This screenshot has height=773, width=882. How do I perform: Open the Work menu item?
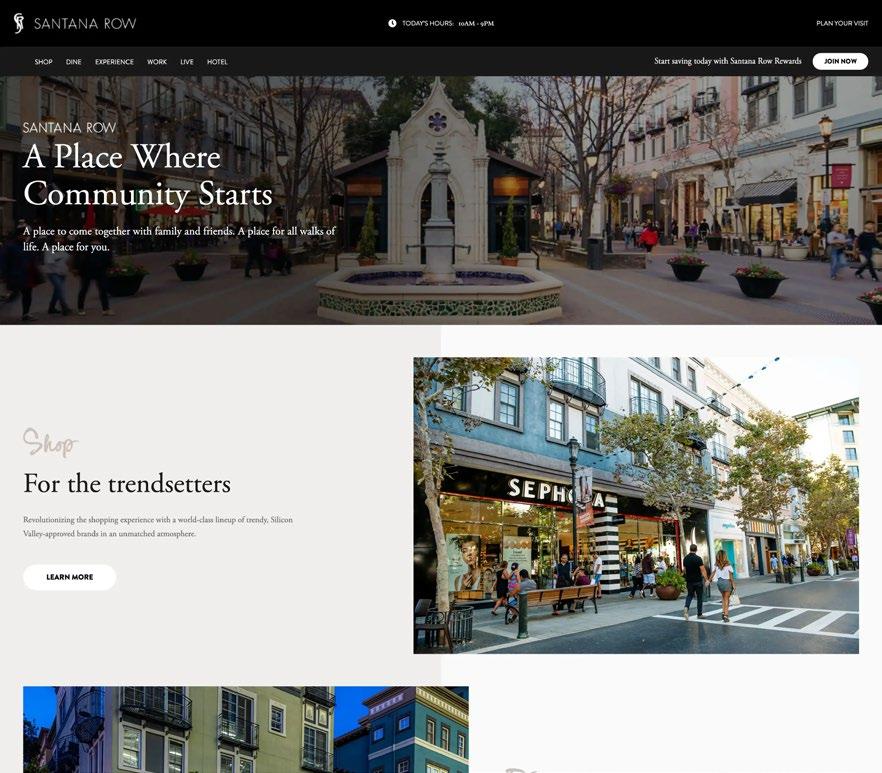(157, 62)
